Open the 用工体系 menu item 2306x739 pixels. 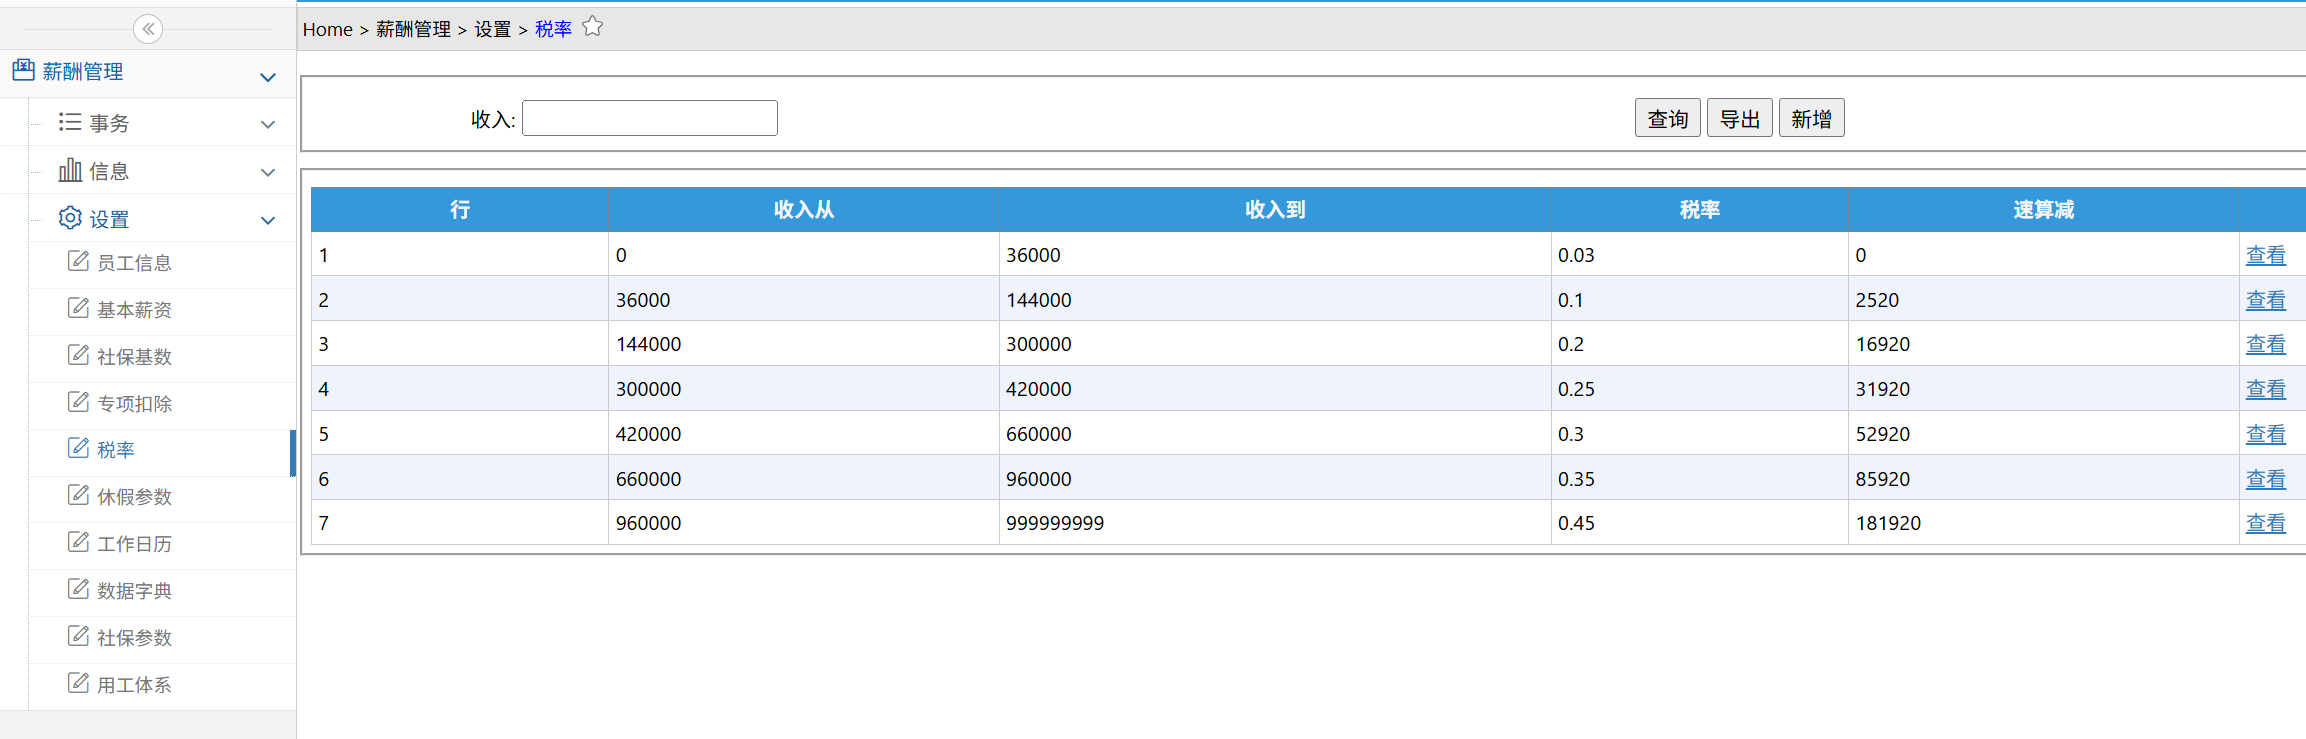pos(134,685)
